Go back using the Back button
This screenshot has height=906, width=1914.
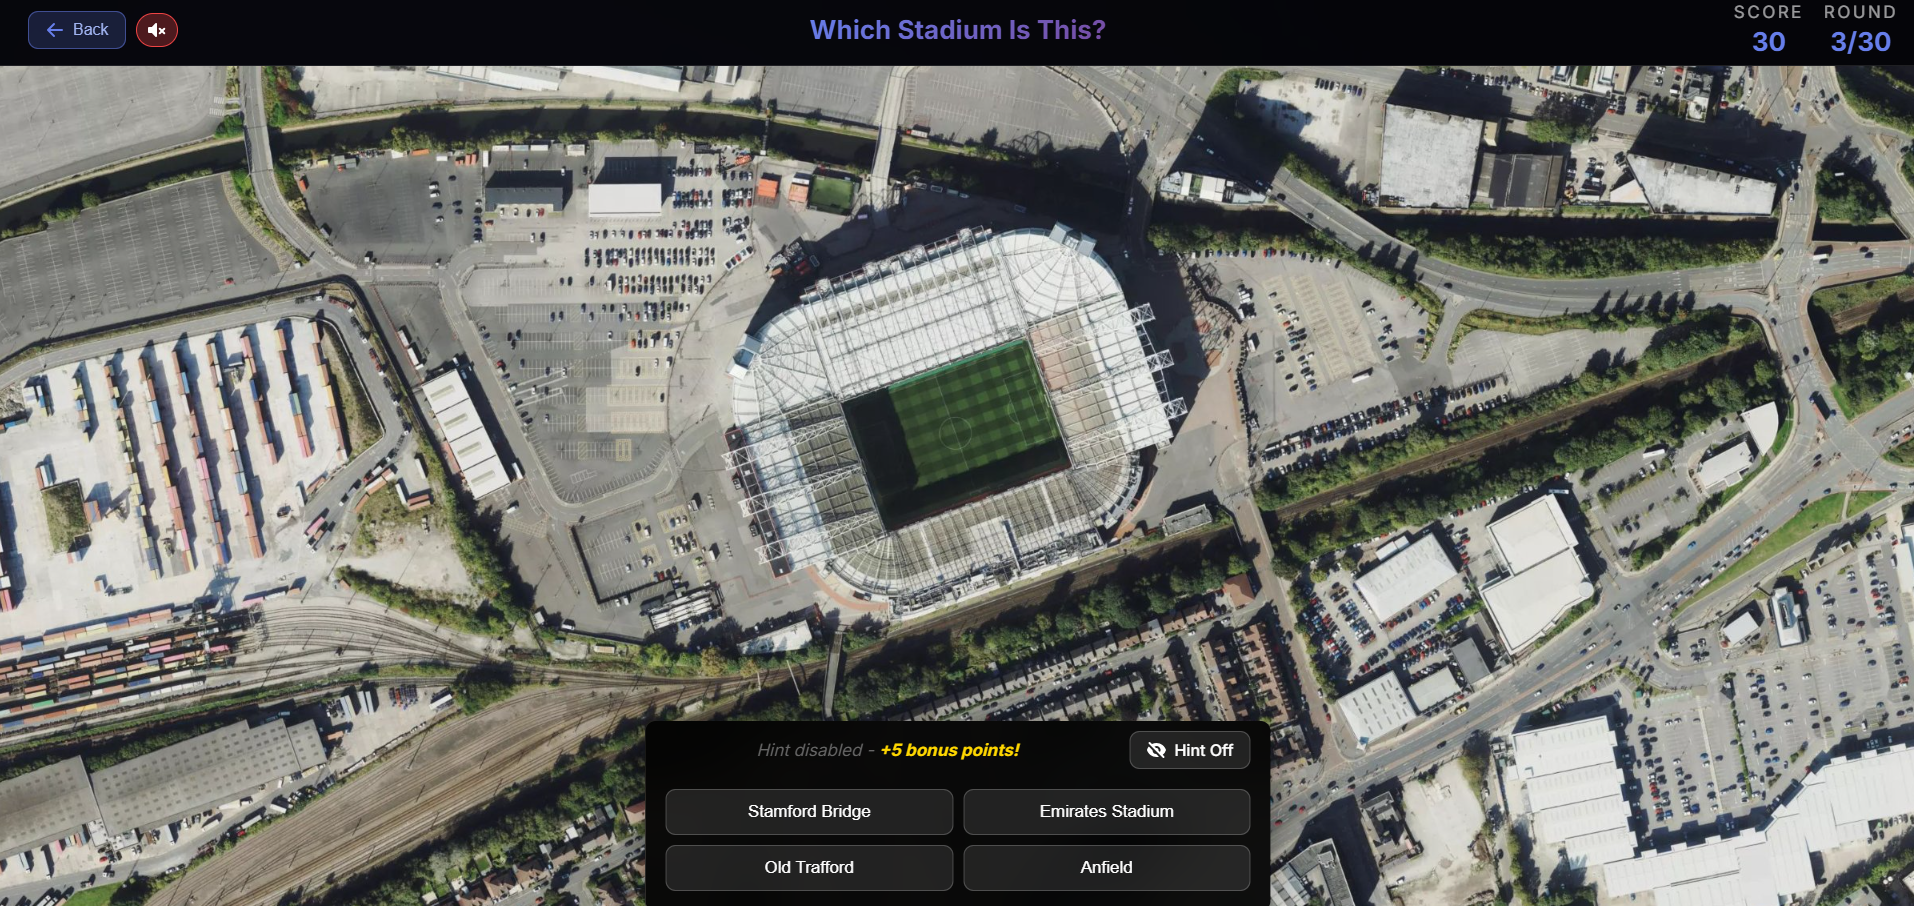coord(77,30)
